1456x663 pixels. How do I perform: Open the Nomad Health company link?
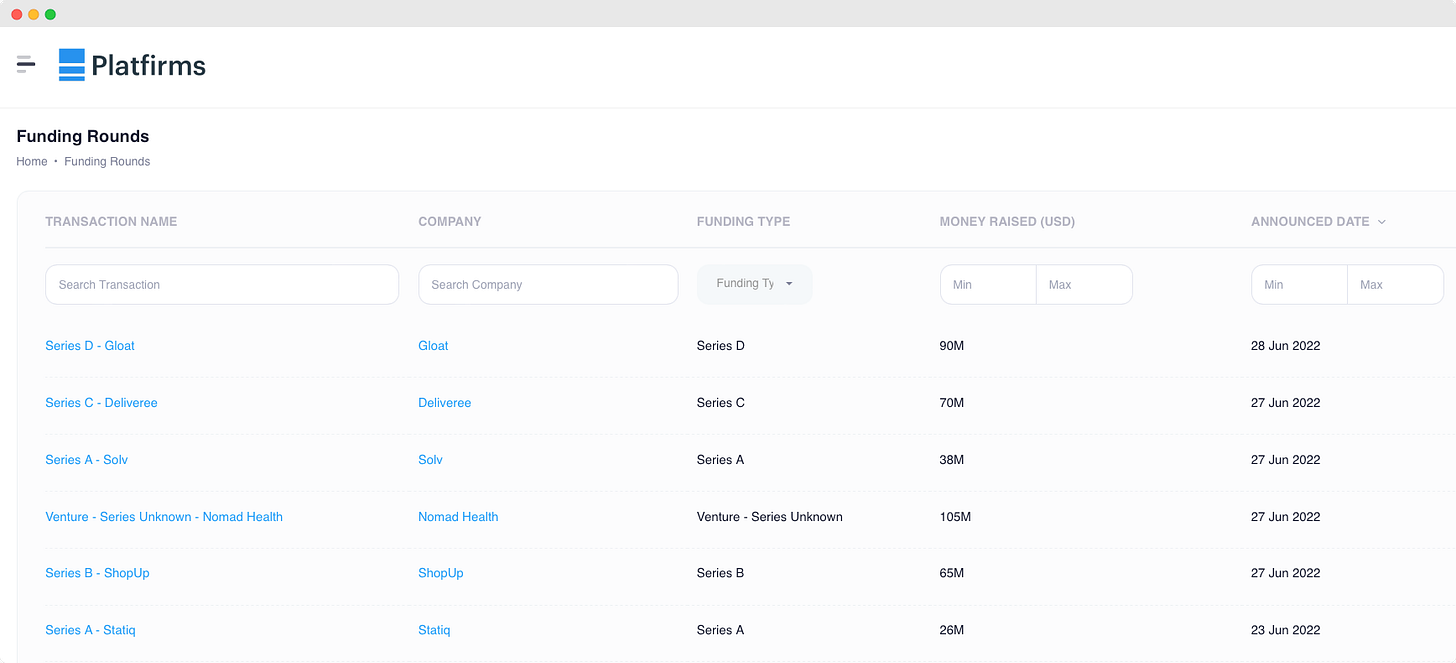[458, 517]
